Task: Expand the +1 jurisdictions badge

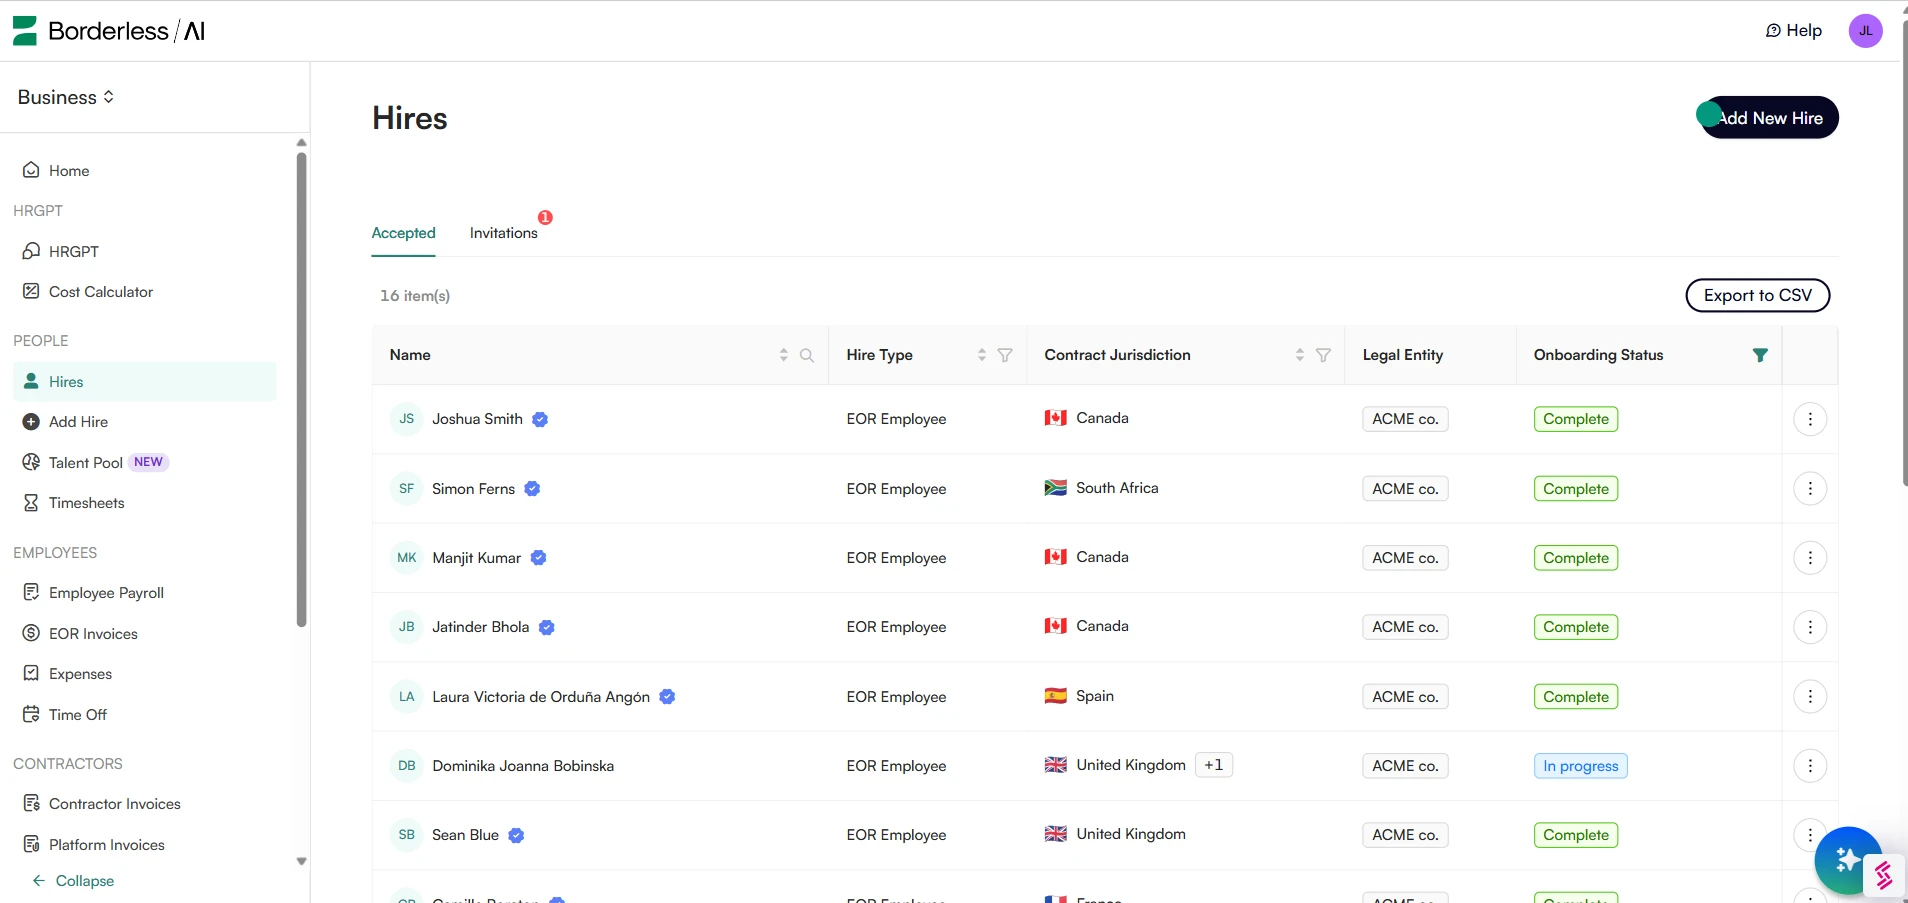Action: (x=1213, y=765)
